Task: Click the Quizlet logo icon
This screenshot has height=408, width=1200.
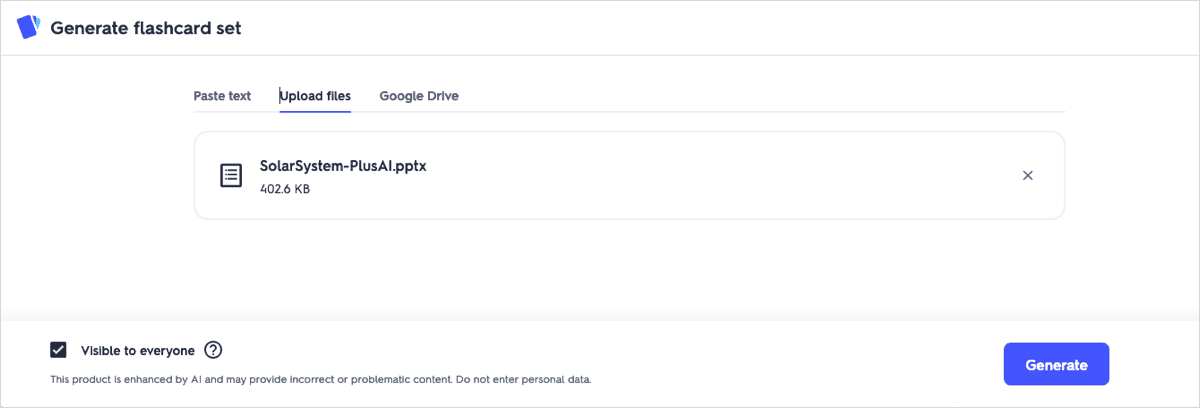Action: (x=28, y=27)
